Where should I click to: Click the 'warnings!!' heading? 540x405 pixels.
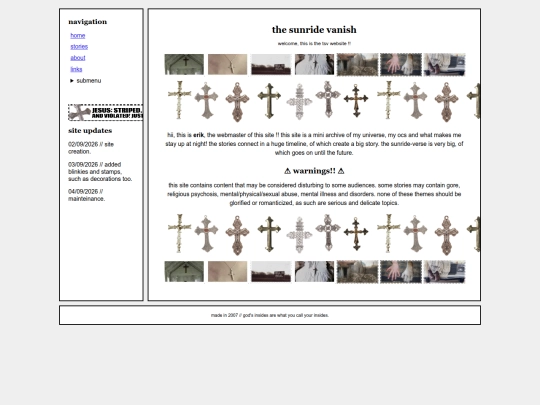[x=314, y=171]
